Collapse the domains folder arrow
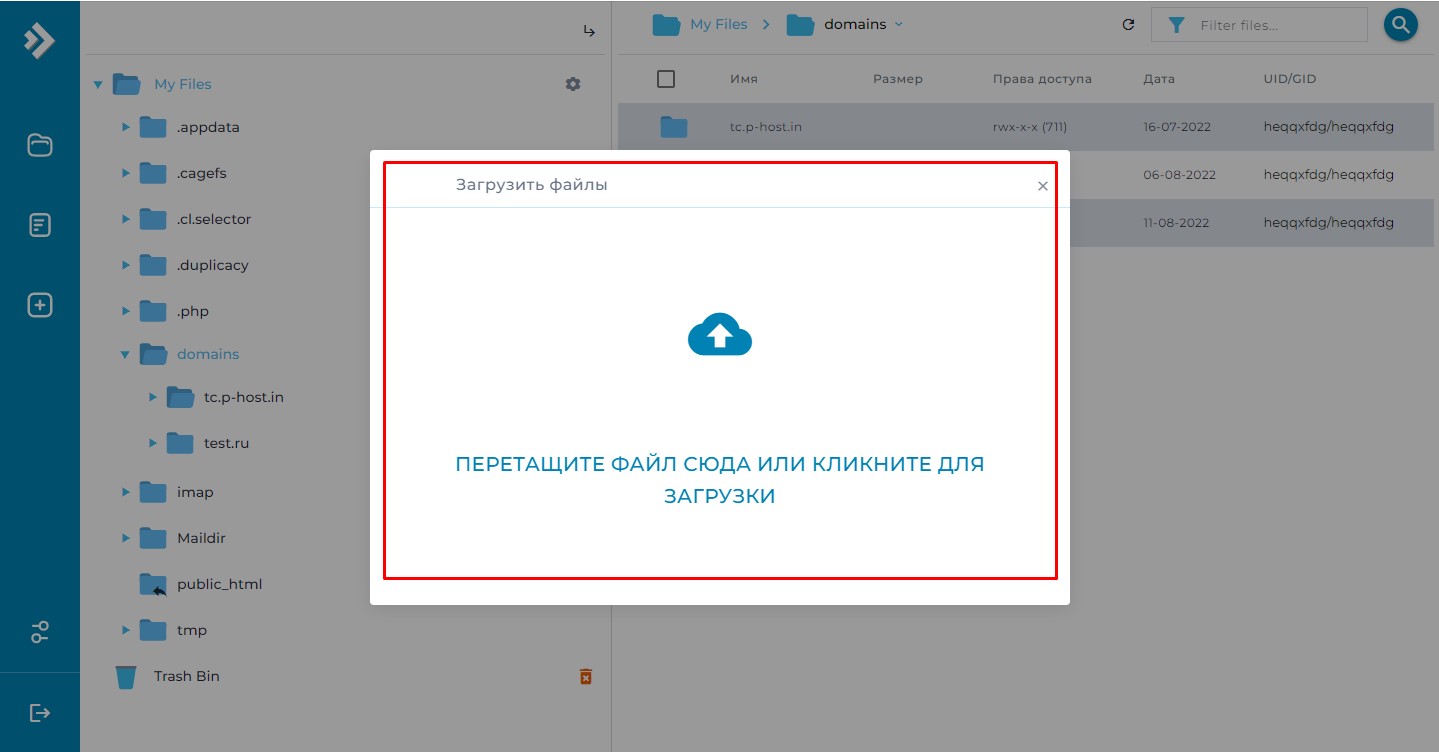1439x752 pixels. [126, 354]
